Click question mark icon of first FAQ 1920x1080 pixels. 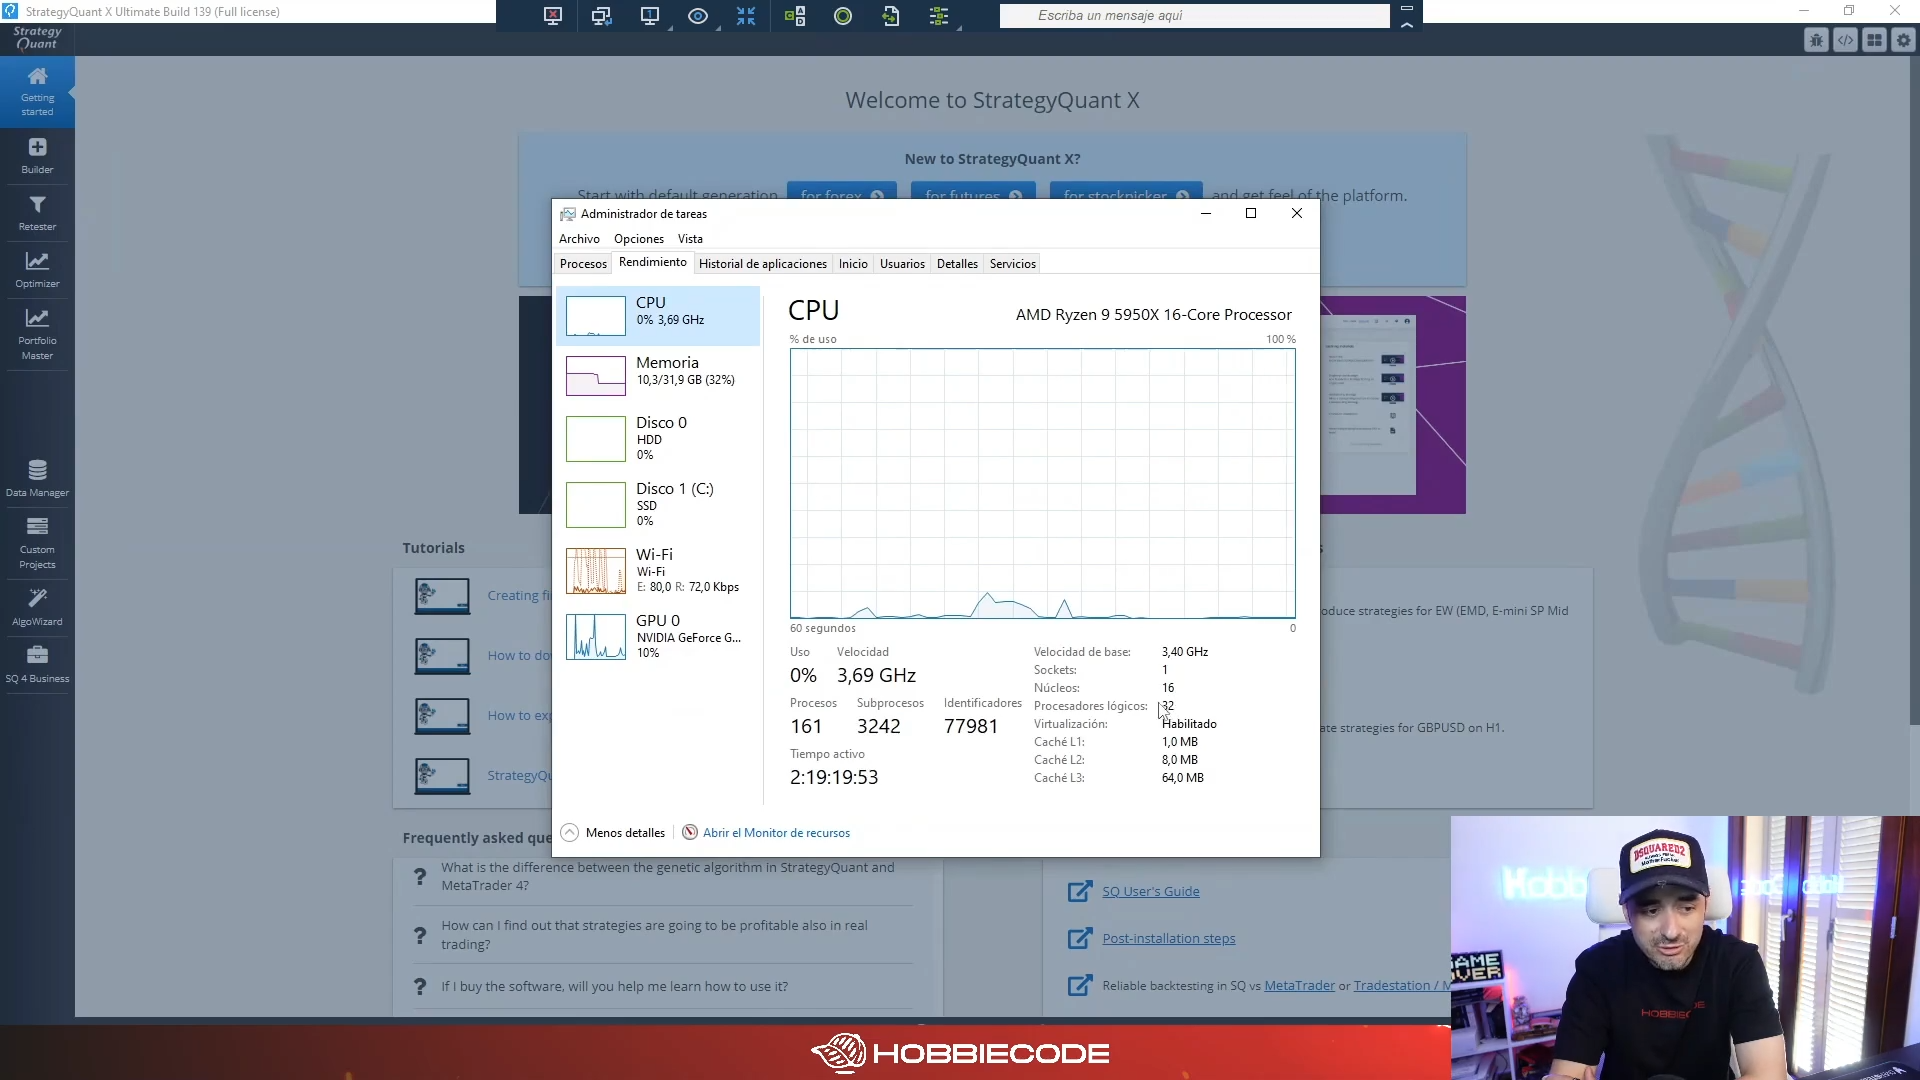pos(420,877)
